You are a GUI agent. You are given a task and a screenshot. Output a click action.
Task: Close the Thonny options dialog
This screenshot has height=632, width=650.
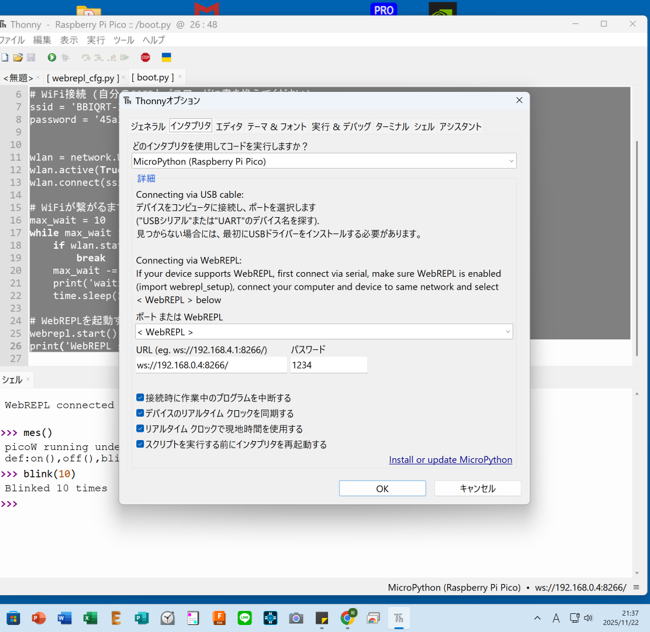[x=519, y=100]
